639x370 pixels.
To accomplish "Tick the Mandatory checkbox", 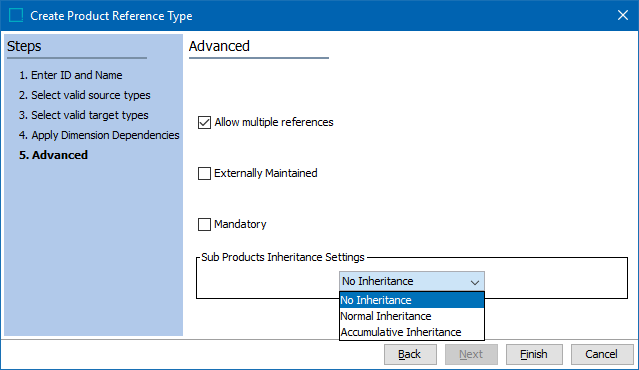I will pyautogui.click(x=204, y=224).
